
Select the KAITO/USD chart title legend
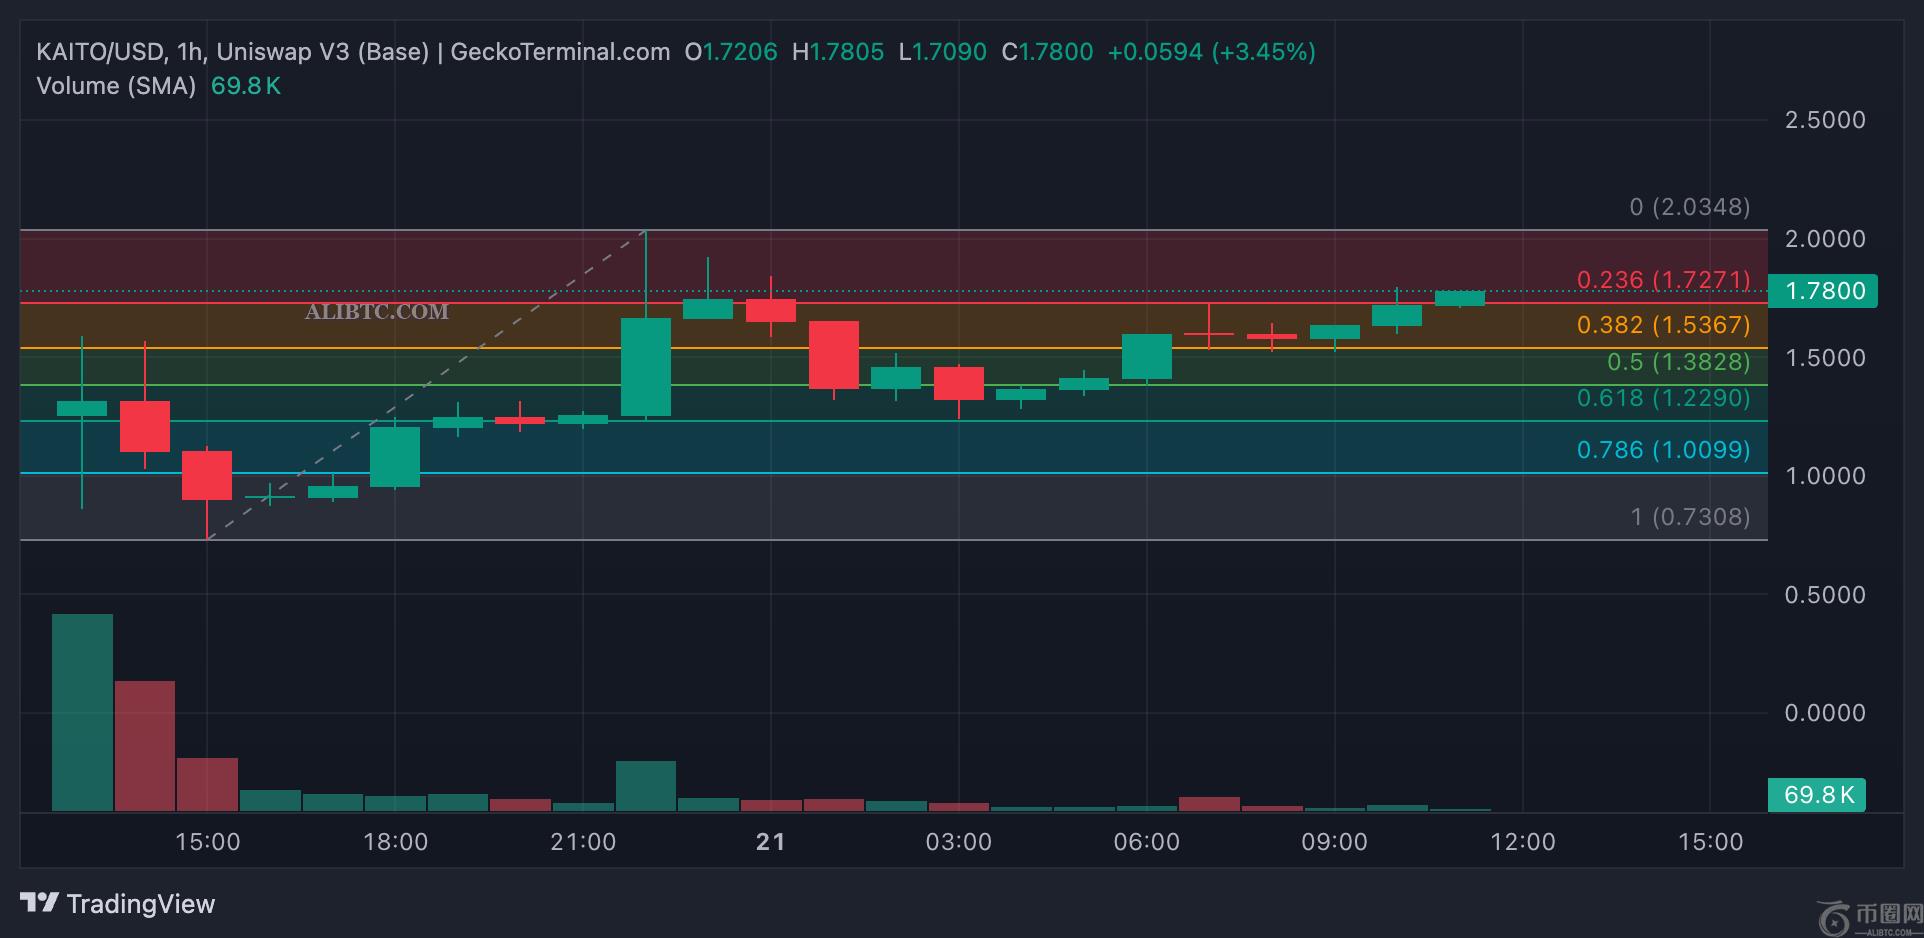[352, 52]
